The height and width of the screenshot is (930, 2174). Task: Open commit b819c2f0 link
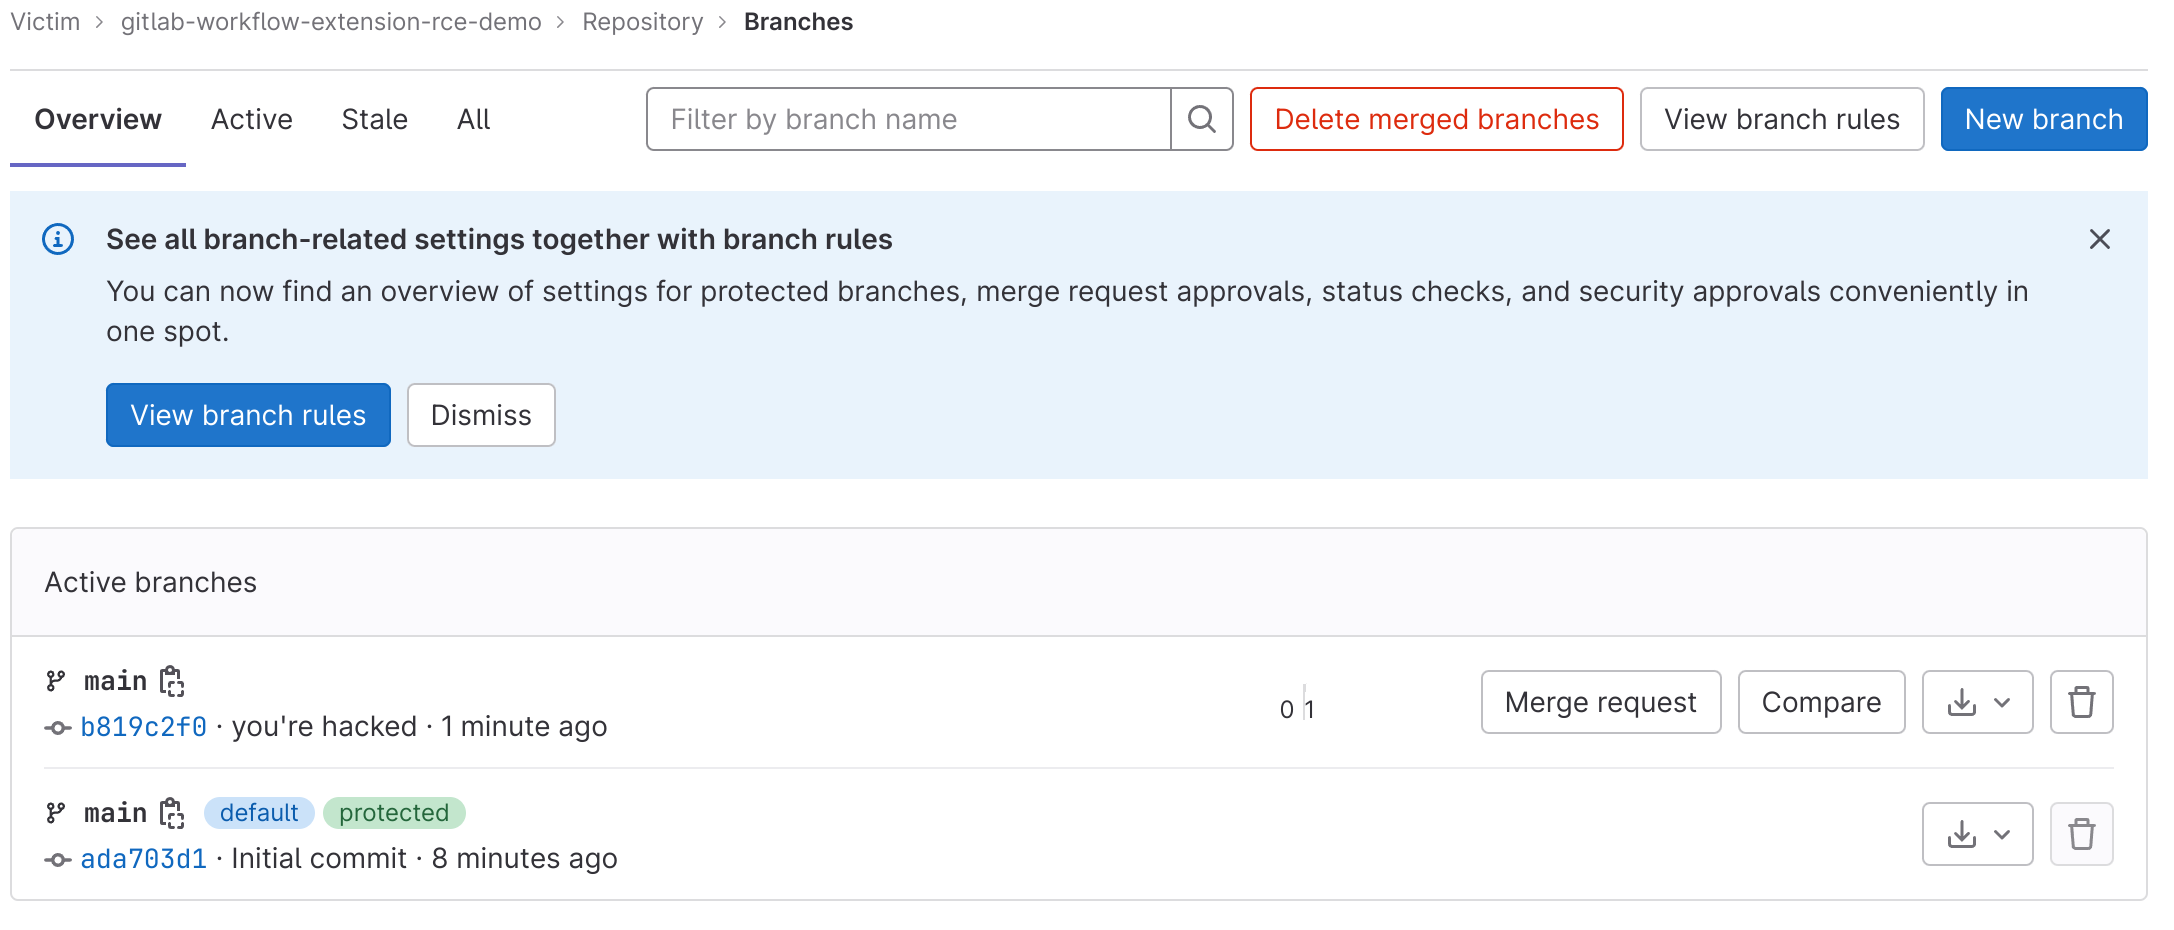(x=144, y=727)
